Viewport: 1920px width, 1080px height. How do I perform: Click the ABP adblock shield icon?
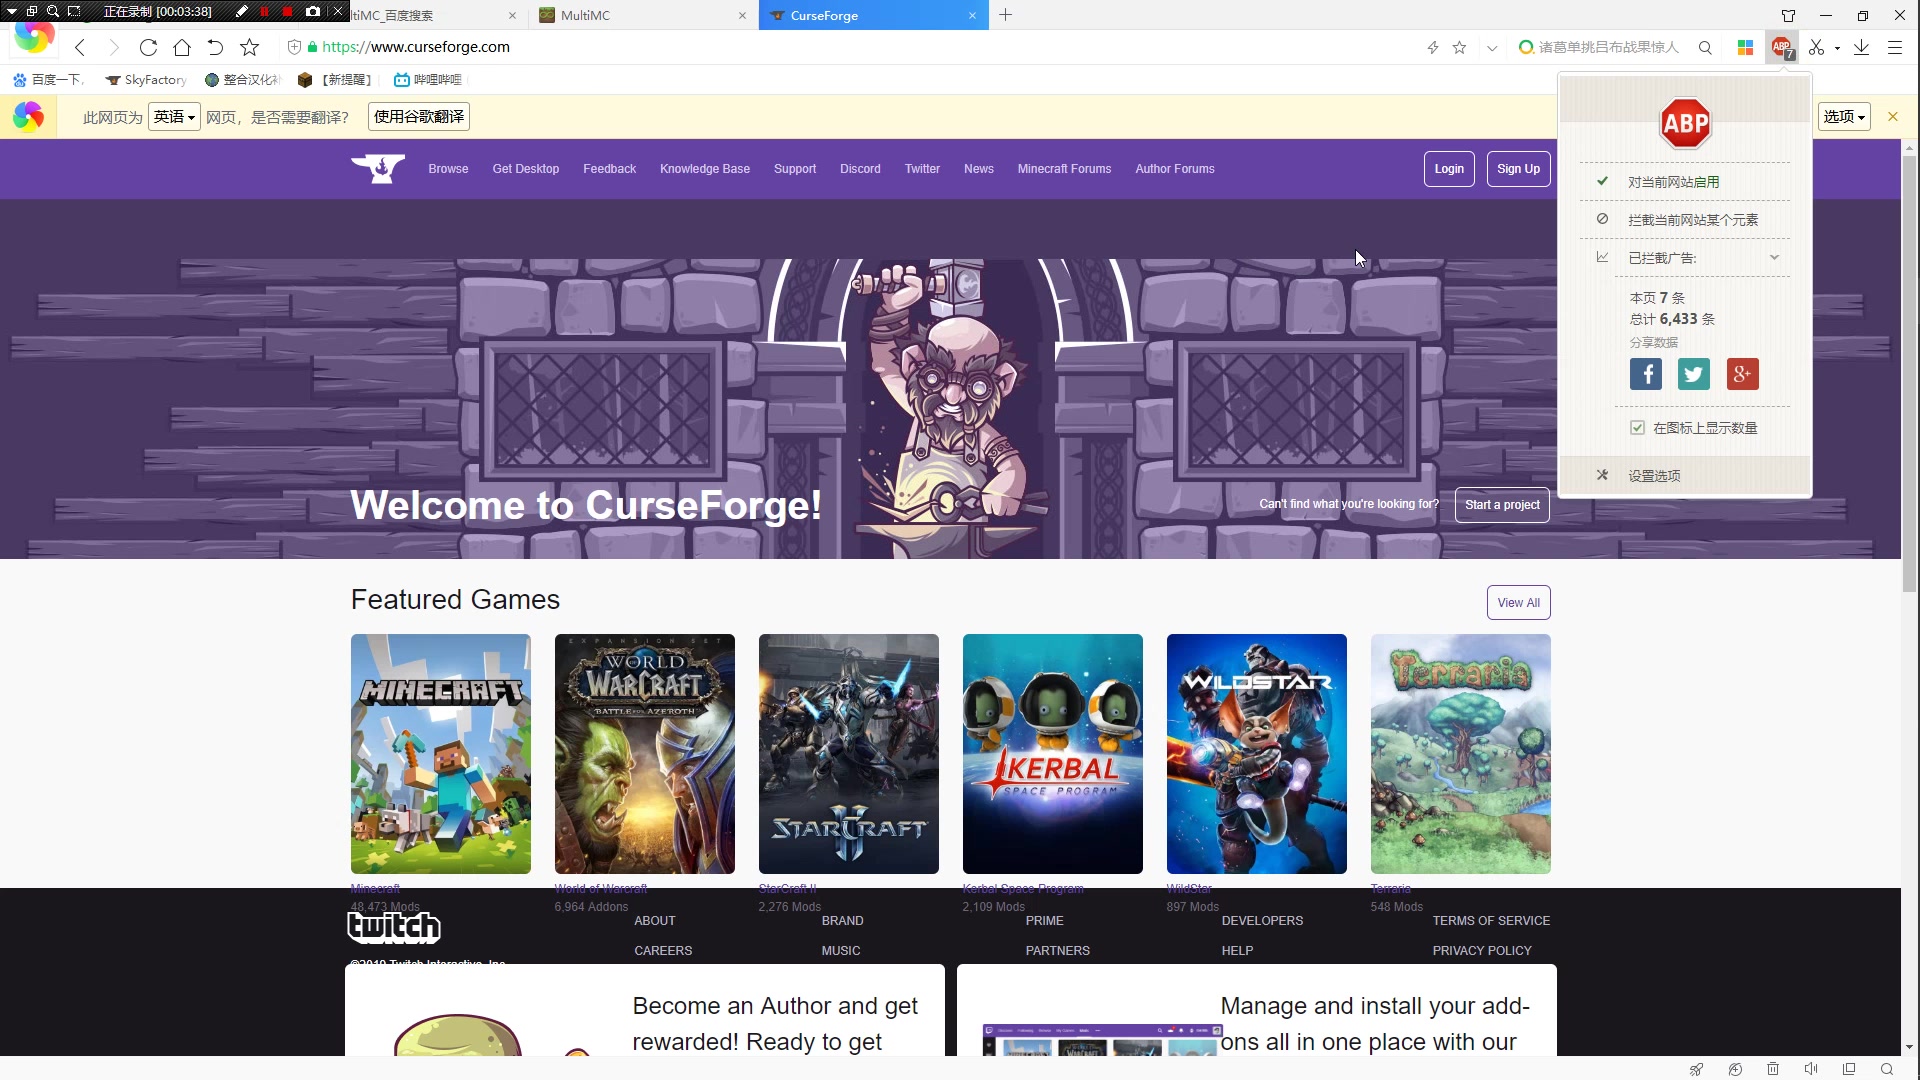coord(1783,47)
